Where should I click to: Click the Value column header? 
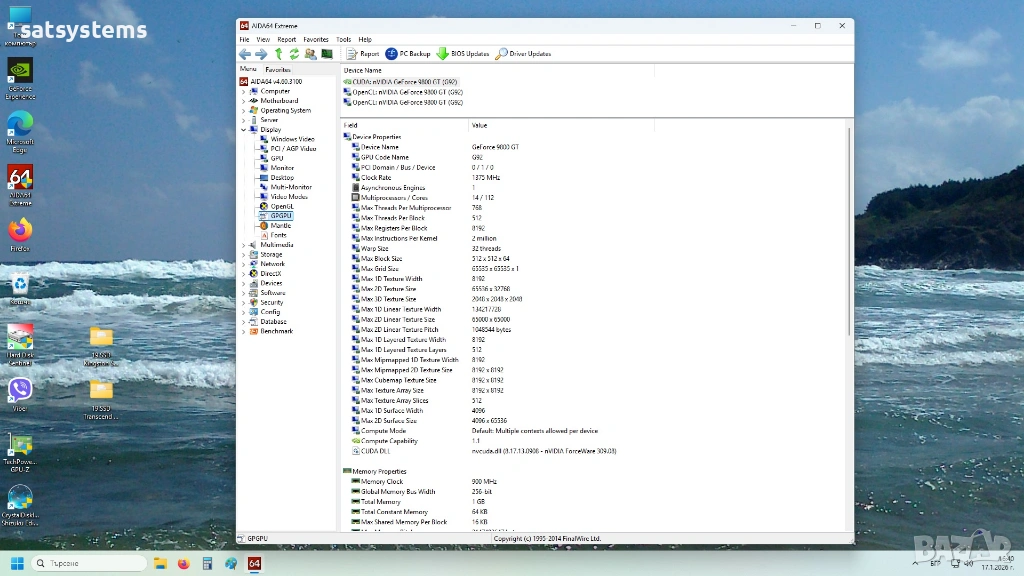click(479, 126)
